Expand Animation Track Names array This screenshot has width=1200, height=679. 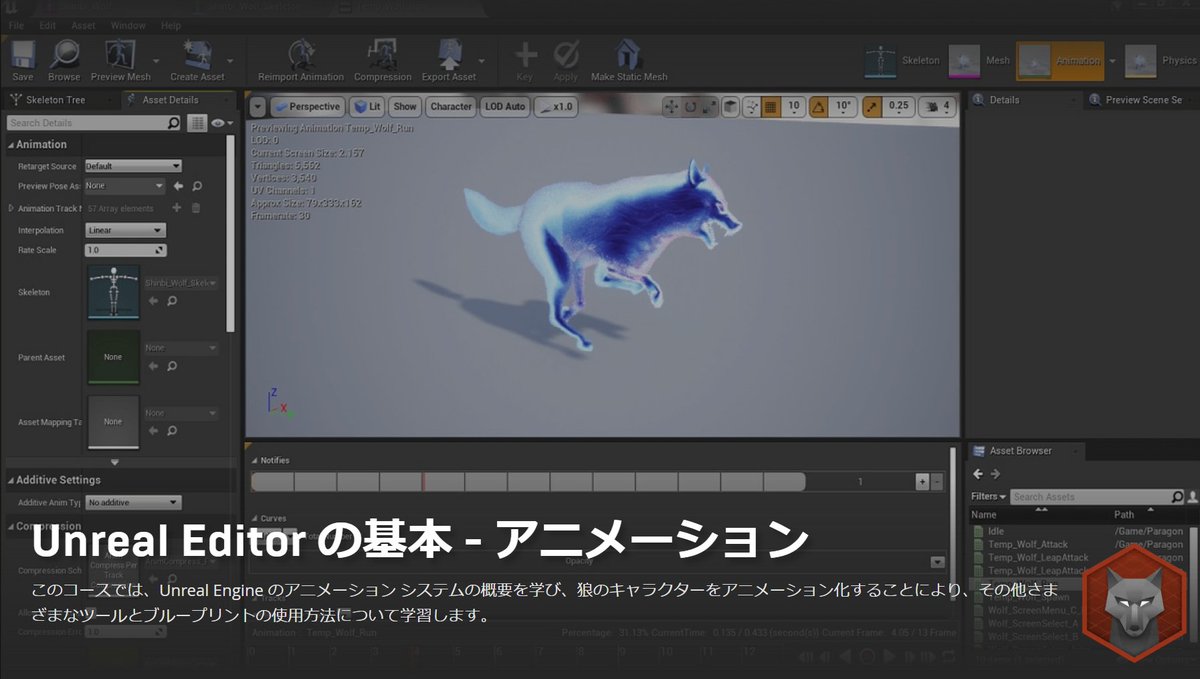click(11, 208)
